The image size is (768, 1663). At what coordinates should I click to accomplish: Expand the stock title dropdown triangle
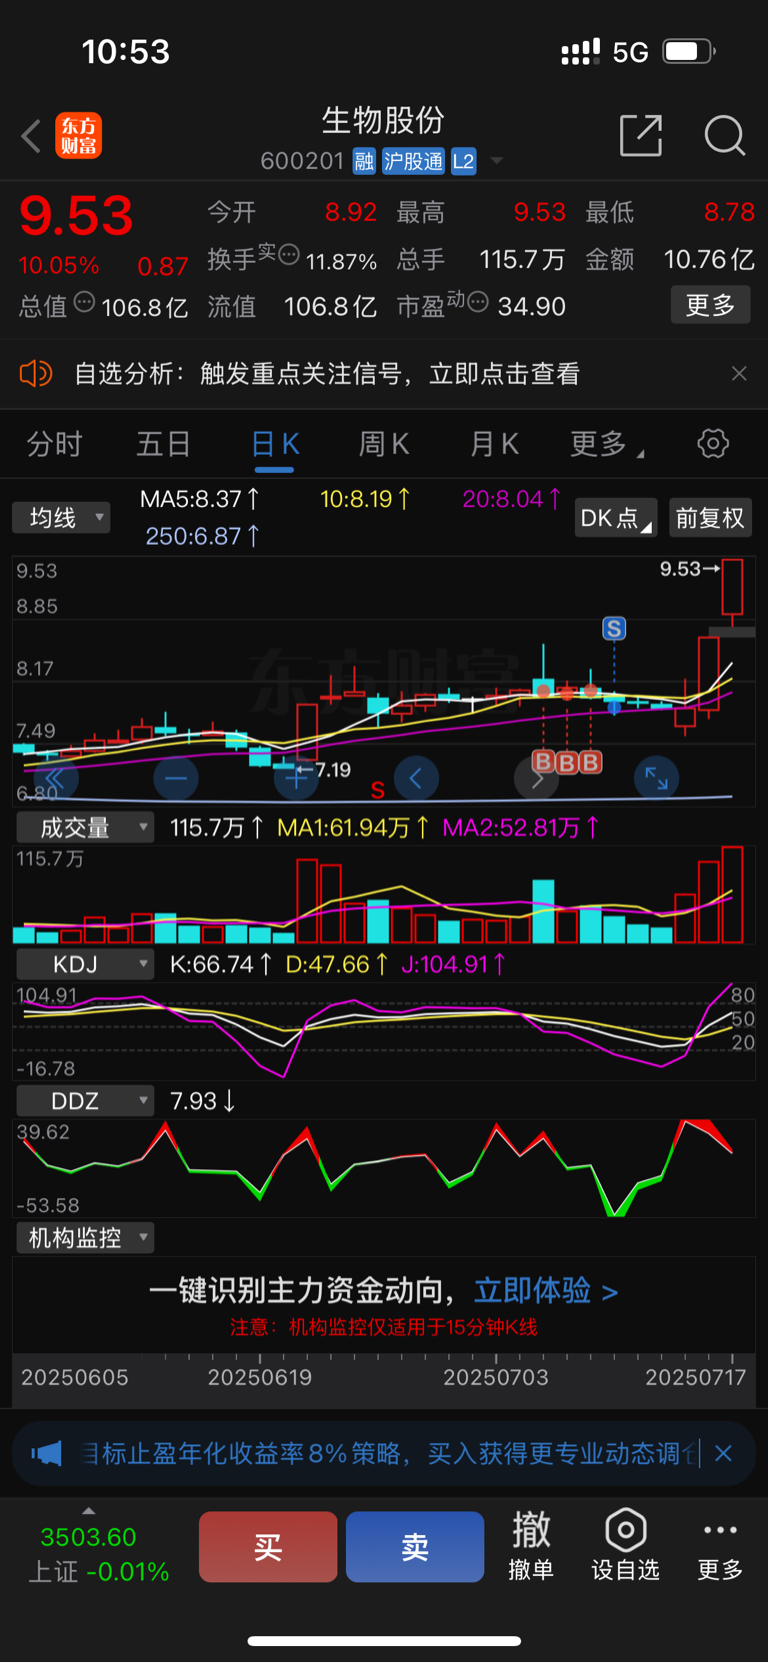click(x=497, y=161)
